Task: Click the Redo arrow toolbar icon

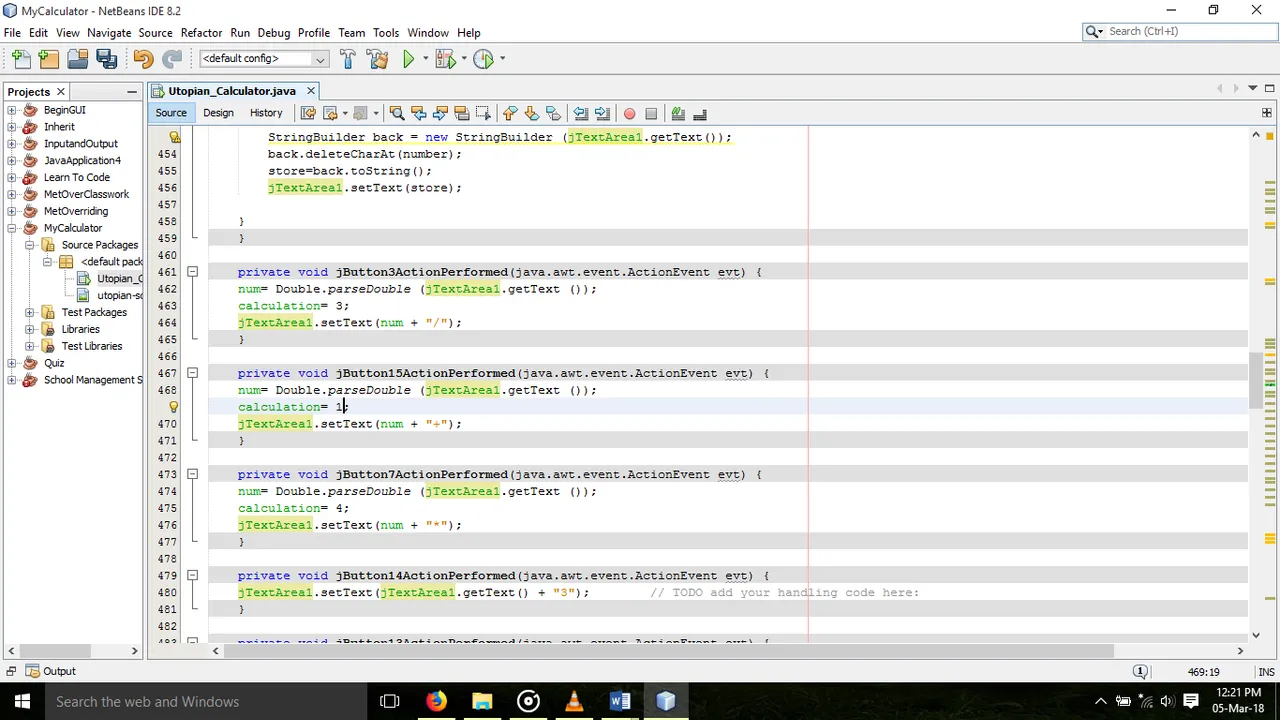Action: tap(172, 59)
